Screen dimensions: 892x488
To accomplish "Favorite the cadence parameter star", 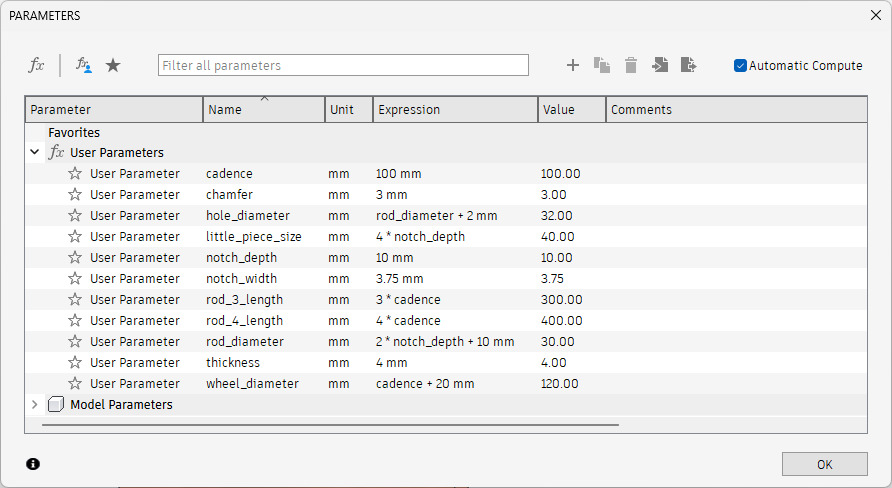I will tap(75, 173).
